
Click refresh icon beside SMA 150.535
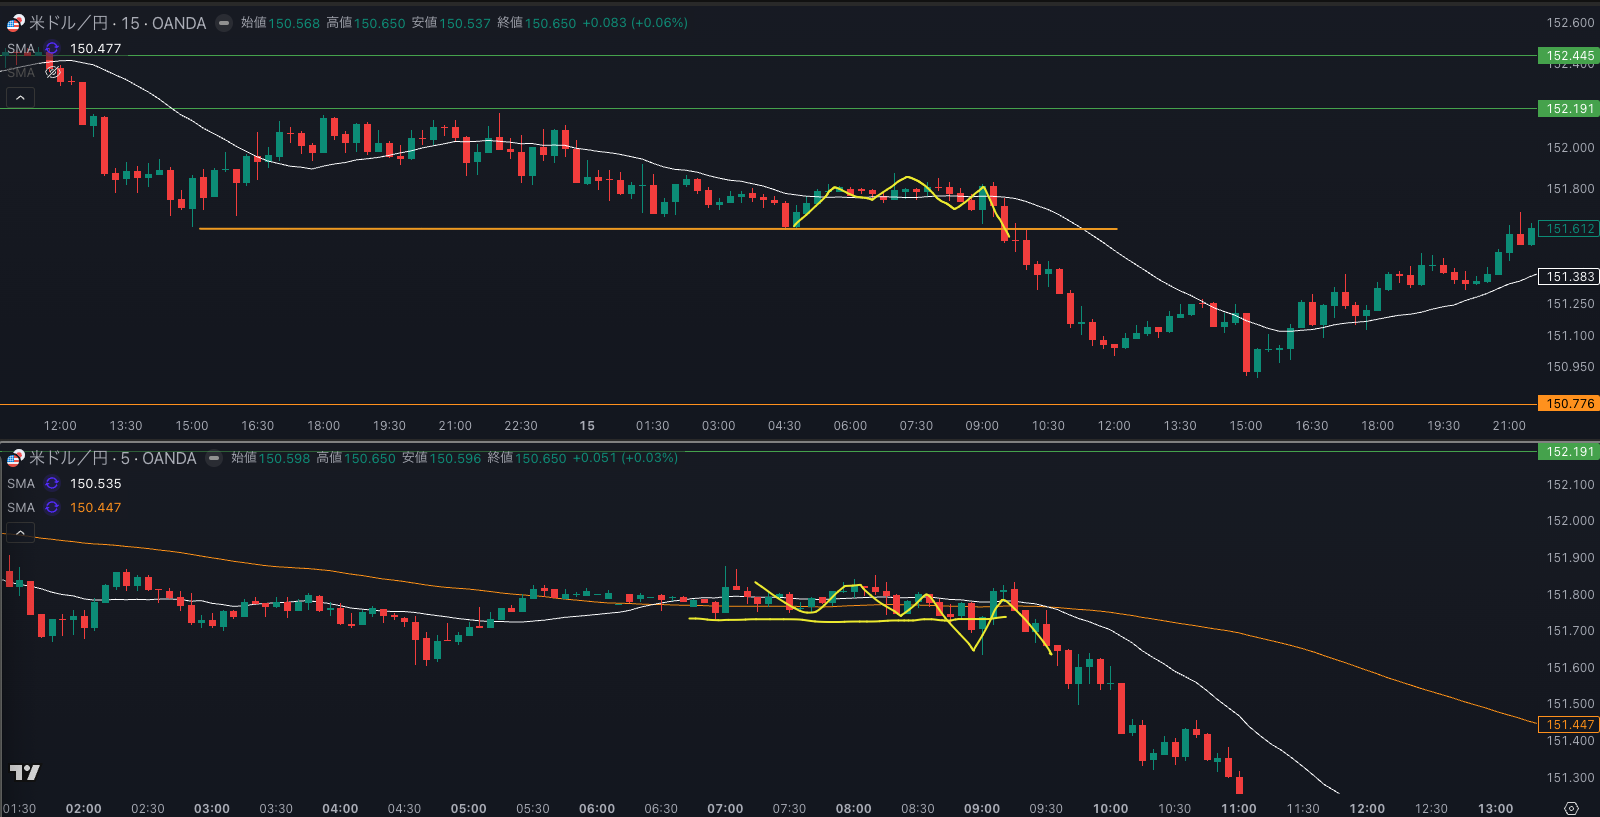coord(52,483)
